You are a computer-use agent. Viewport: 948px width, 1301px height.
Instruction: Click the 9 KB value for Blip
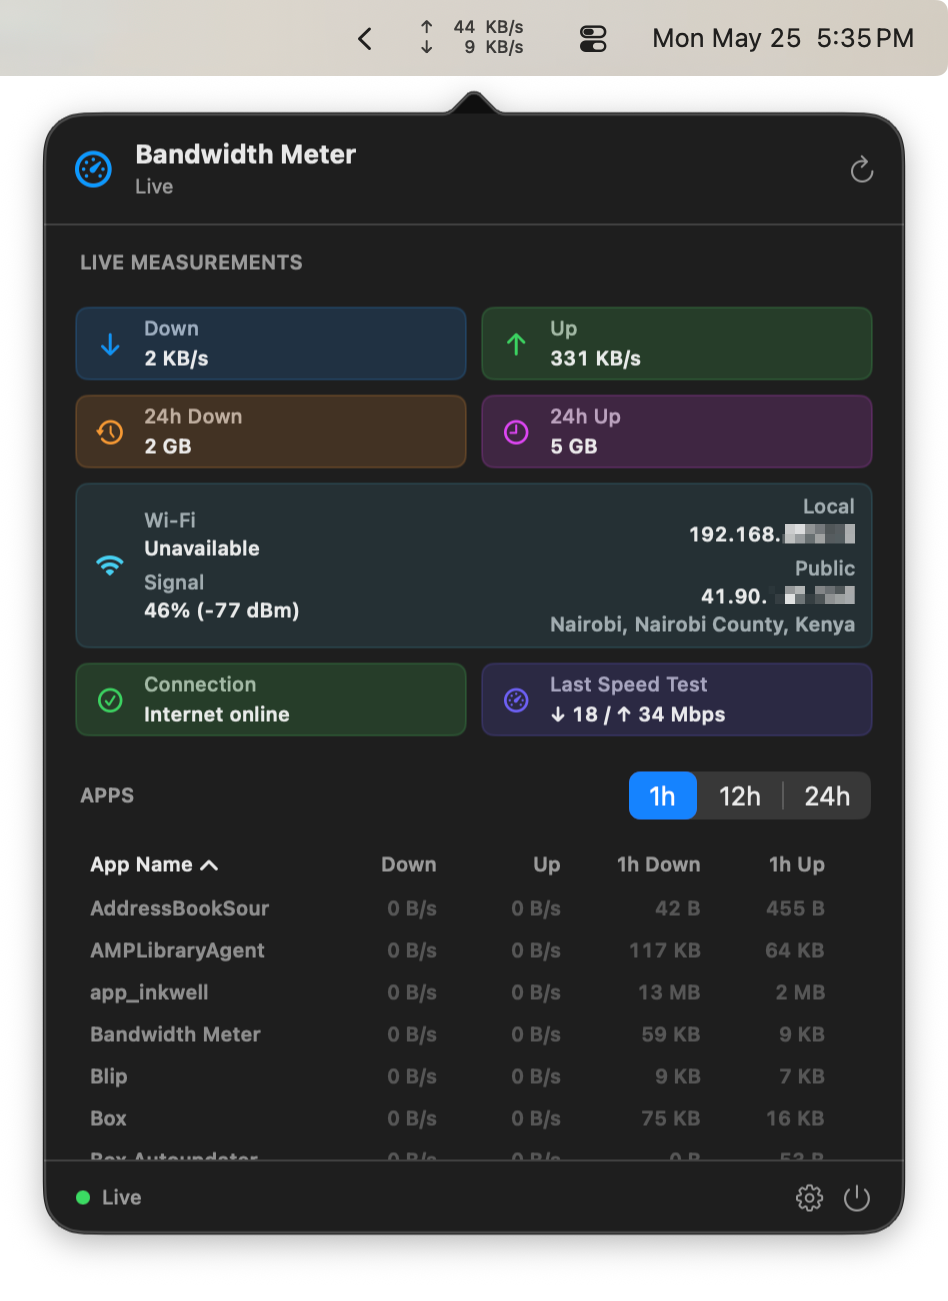(678, 1077)
